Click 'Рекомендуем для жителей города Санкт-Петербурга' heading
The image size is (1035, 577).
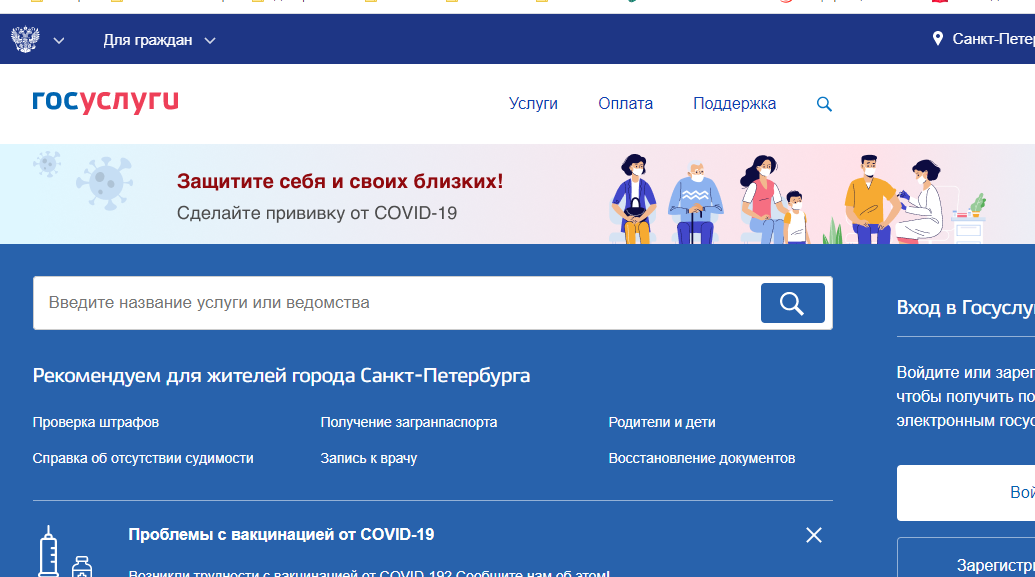[281, 376]
